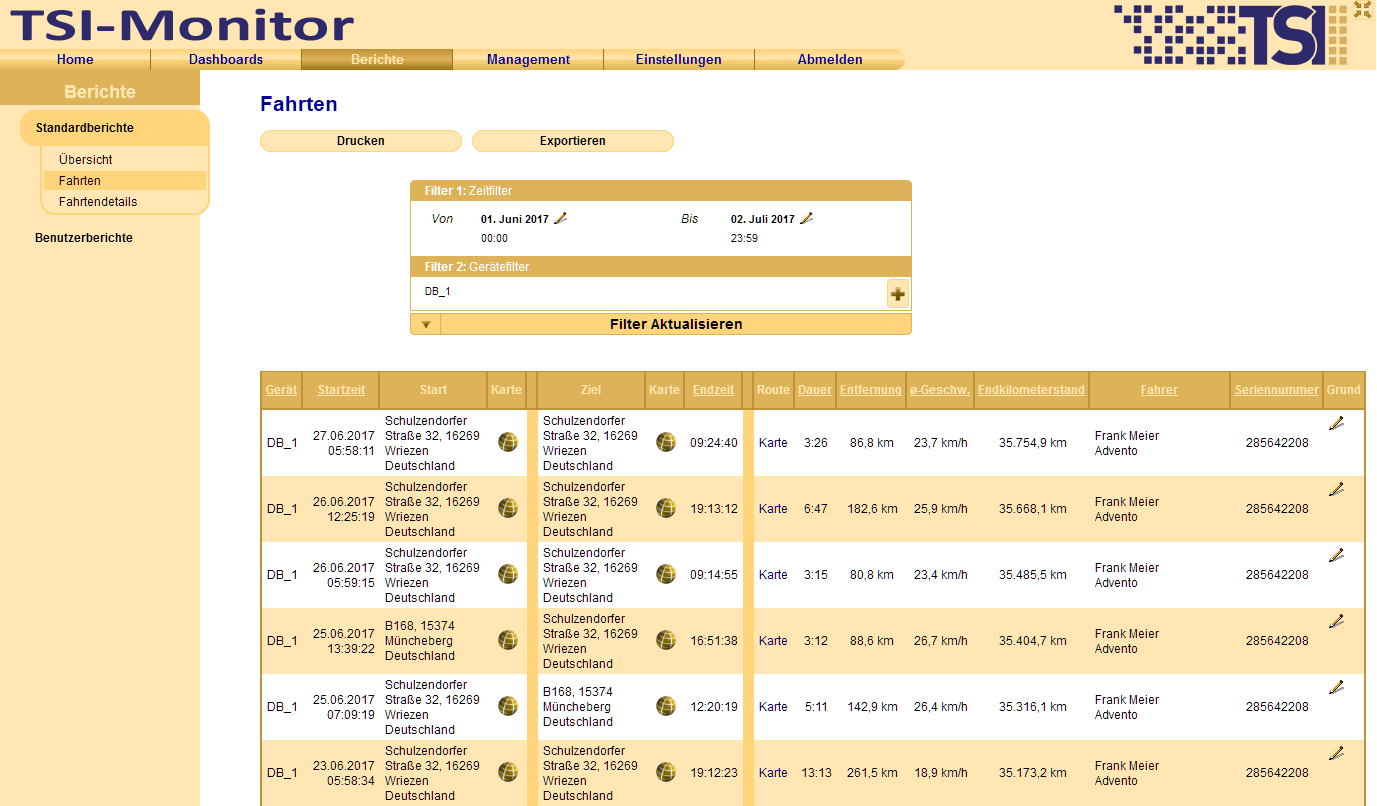Expand Benutzerberichte section in sidebar

click(84, 238)
